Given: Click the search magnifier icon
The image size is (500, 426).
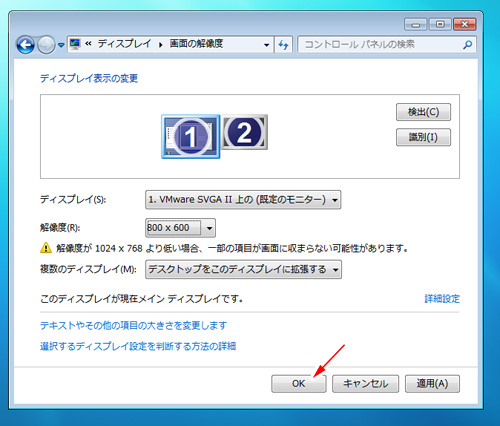Looking at the screenshot, I should click(467, 45).
